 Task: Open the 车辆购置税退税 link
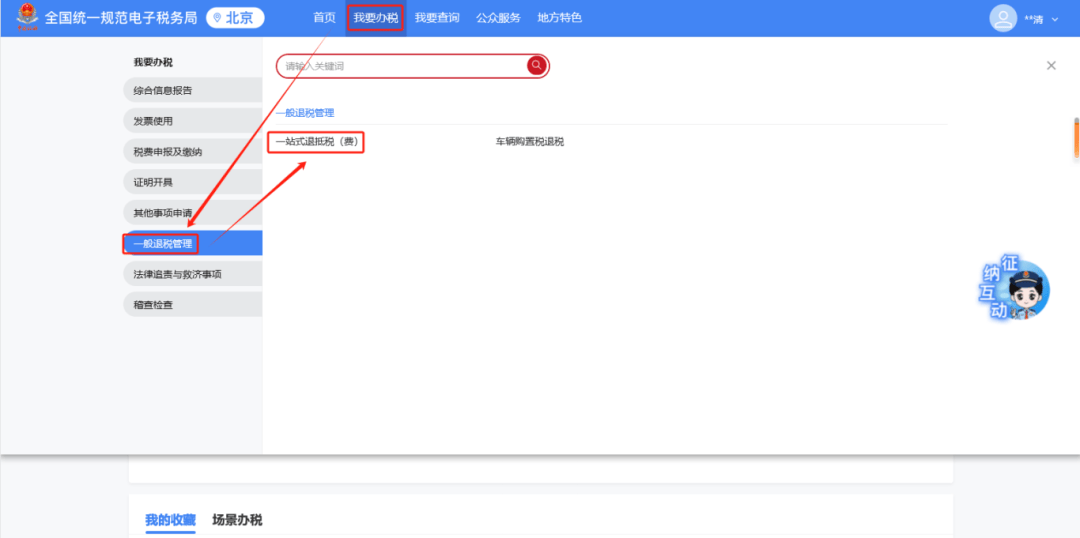click(x=530, y=142)
